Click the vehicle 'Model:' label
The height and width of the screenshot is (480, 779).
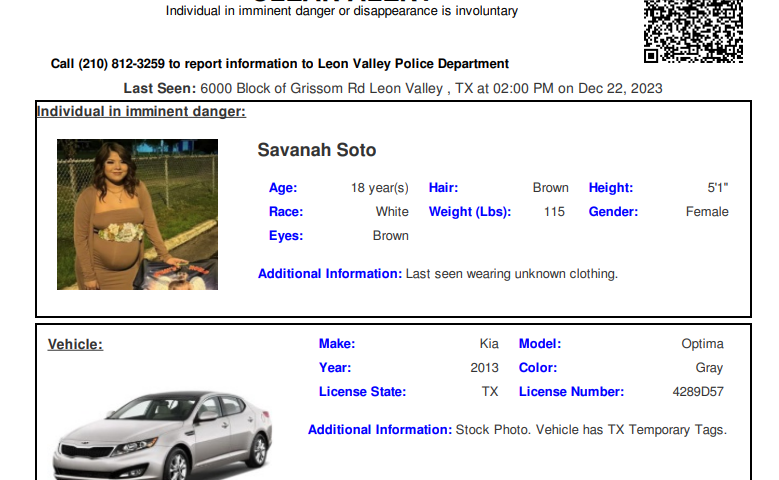point(540,344)
